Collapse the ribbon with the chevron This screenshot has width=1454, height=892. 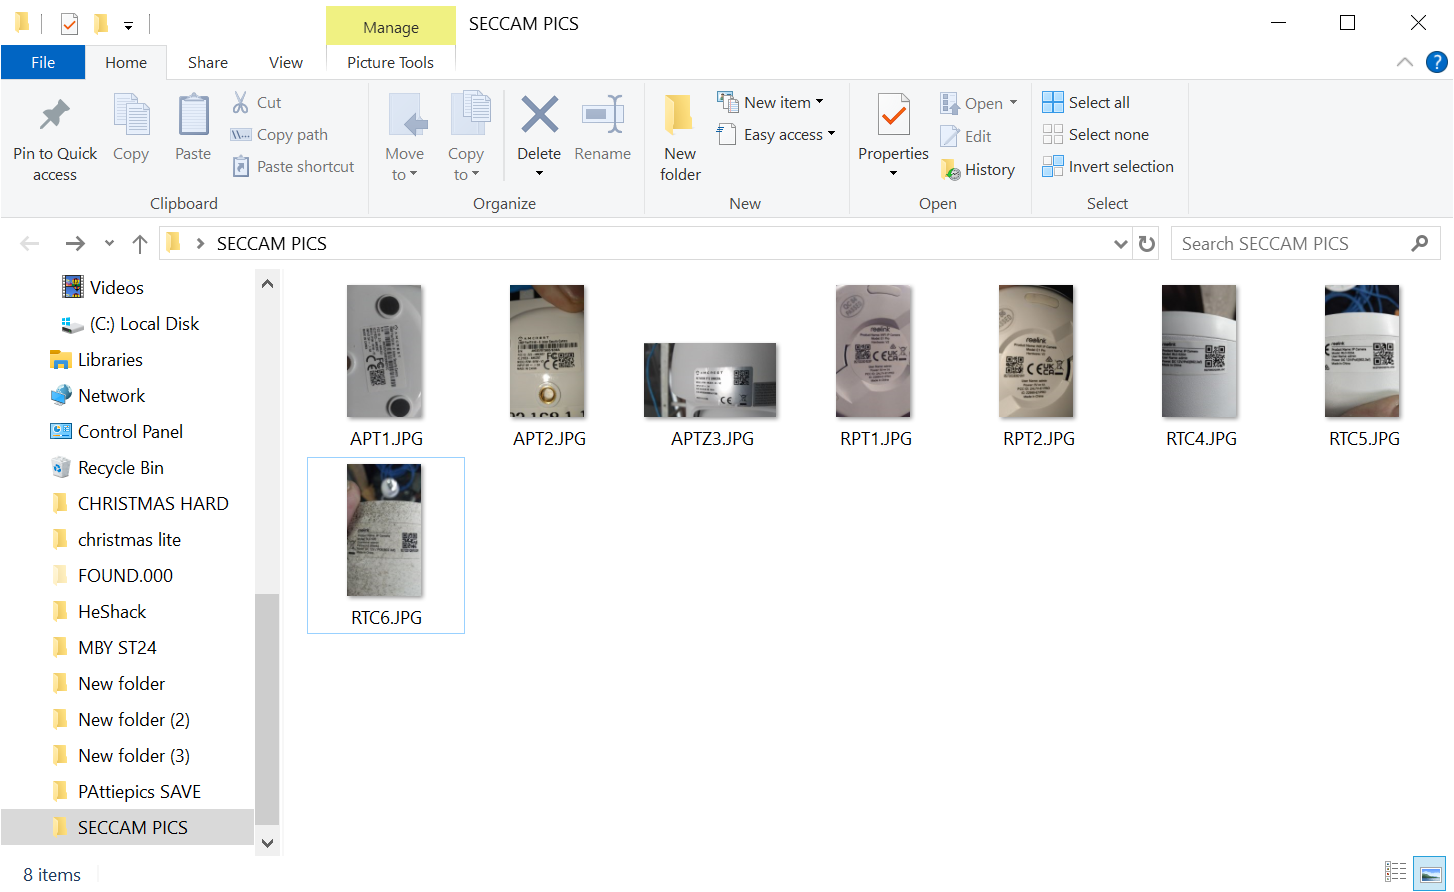point(1405,62)
